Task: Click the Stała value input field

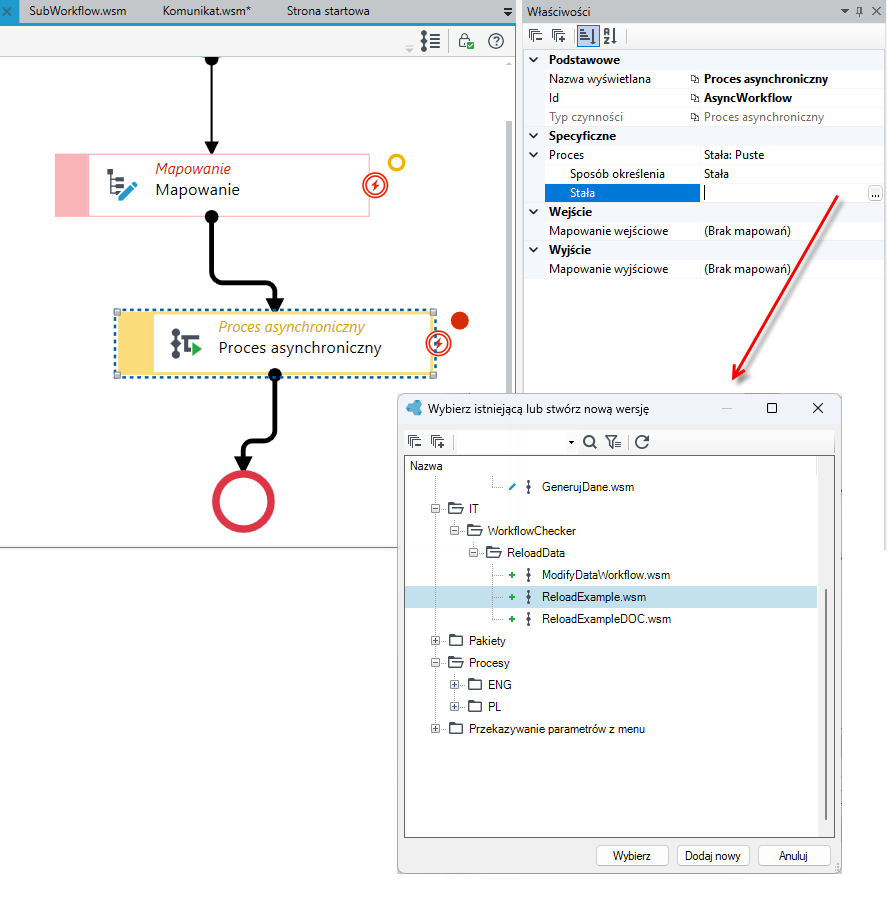Action: 784,193
